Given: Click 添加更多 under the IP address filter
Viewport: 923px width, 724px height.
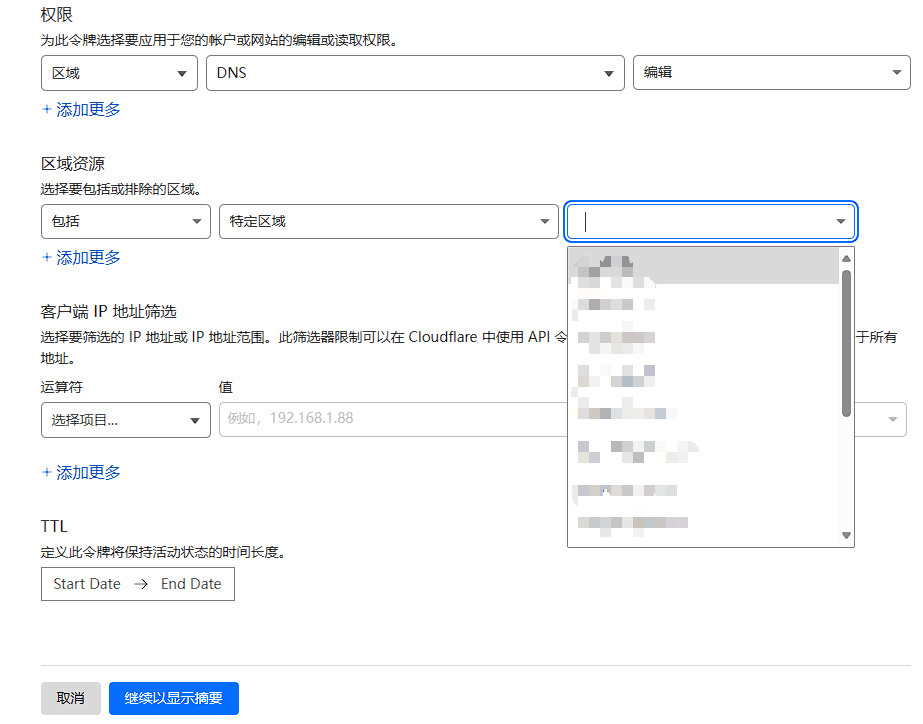Looking at the screenshot, I should pos(81,472).
